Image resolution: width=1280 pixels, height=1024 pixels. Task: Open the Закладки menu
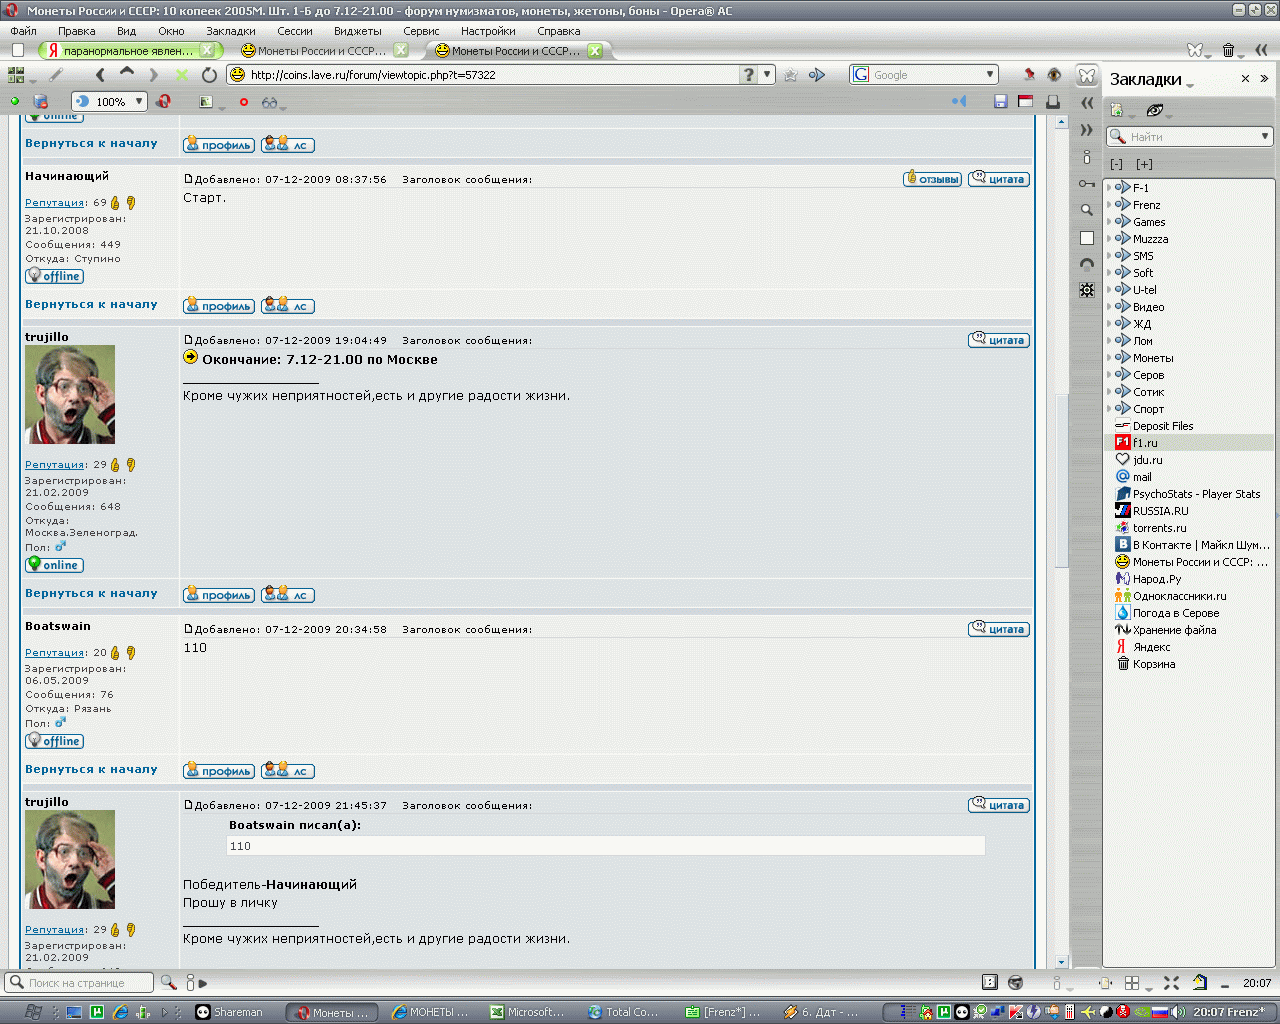[x=231, y=31]
